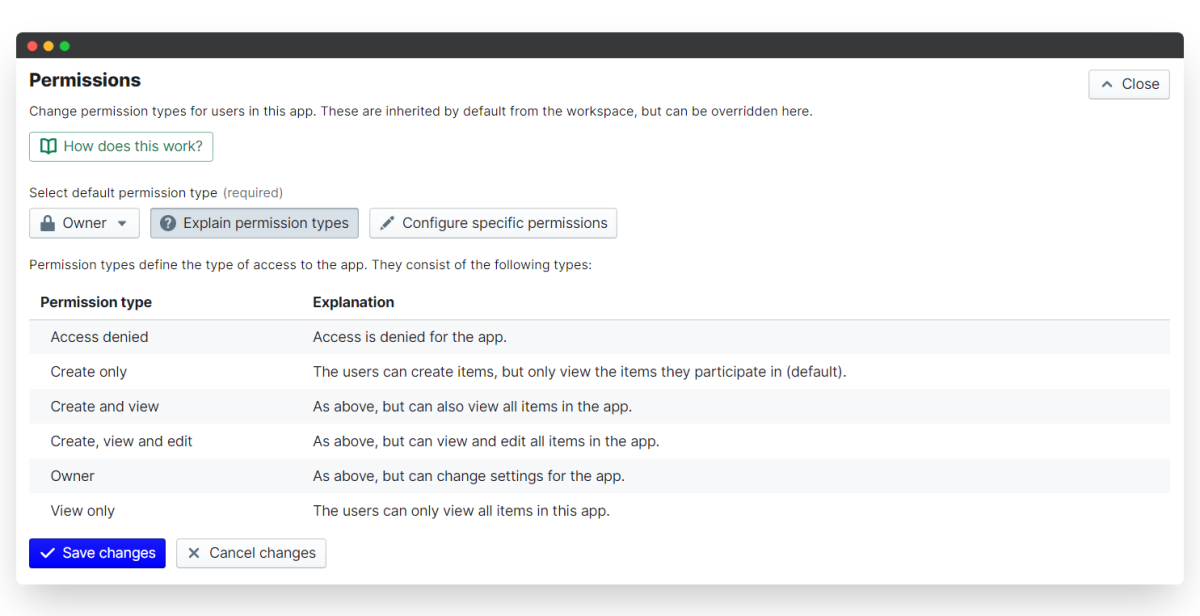
Task: Click the X icon on Cancel changes
Action: pos(194,553)
